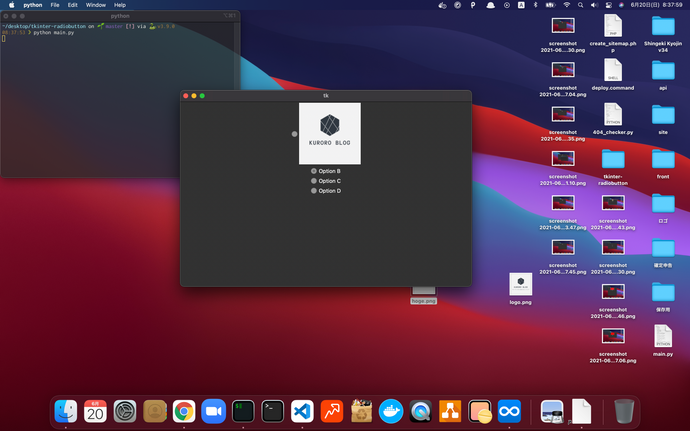This screenshot has width=690, height=431.
Task: Select the site folder on desktop
Action: pyautogui.click(x=663, y=119)
